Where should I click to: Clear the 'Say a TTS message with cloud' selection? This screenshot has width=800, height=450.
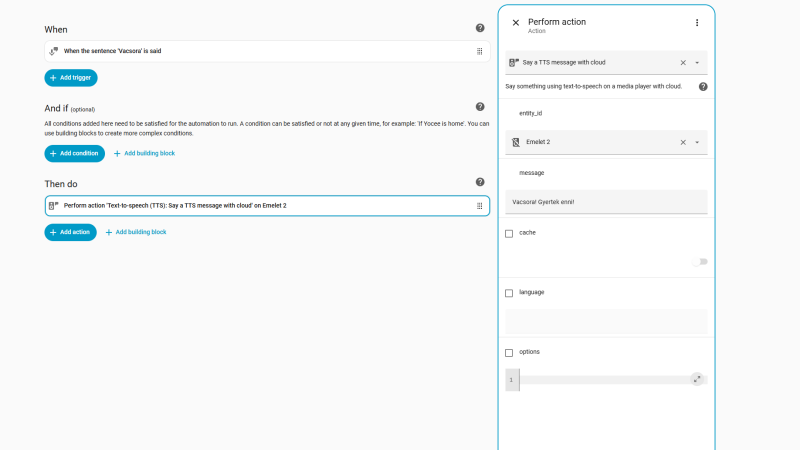683,63
